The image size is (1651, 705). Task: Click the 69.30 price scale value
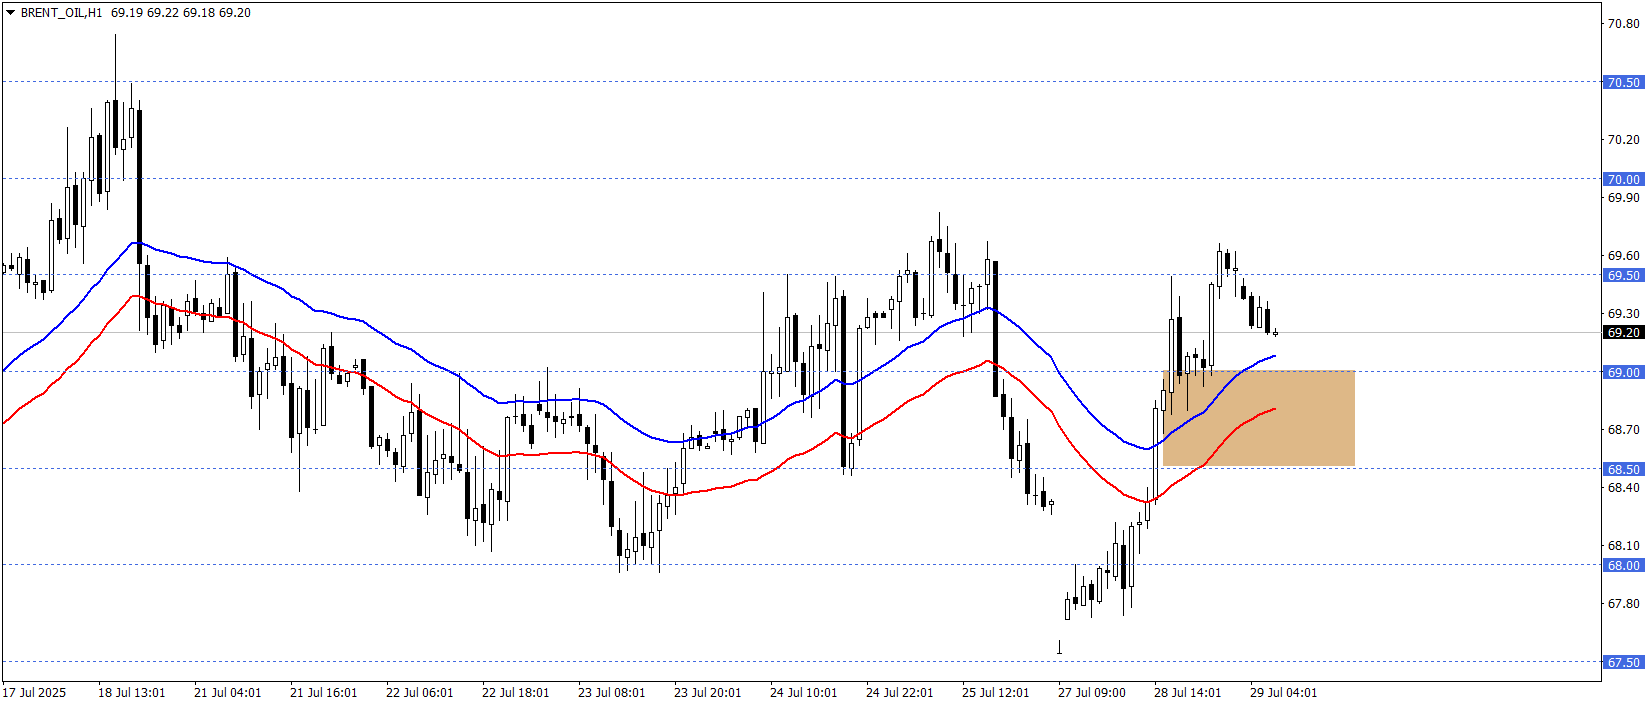(1623, 313)
